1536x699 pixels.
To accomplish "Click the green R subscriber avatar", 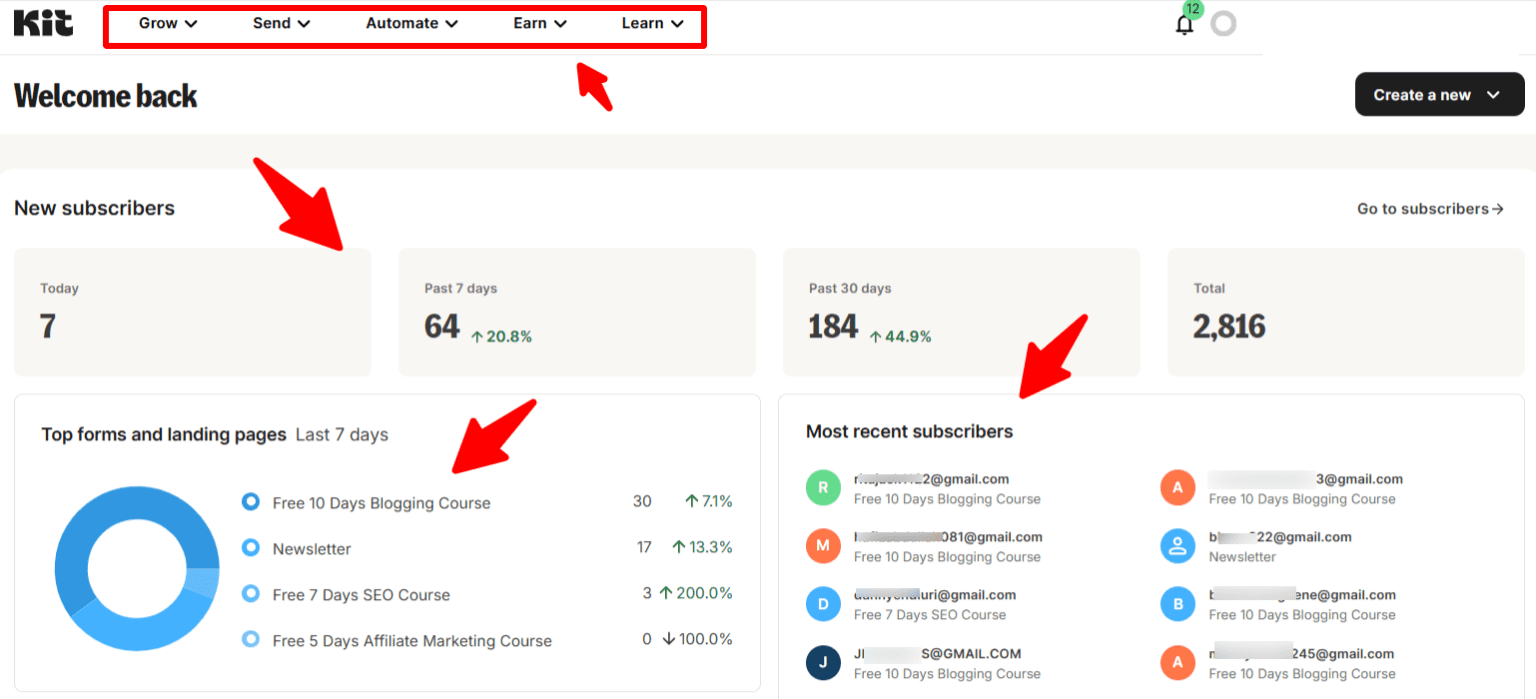I will tap(822, 488).
